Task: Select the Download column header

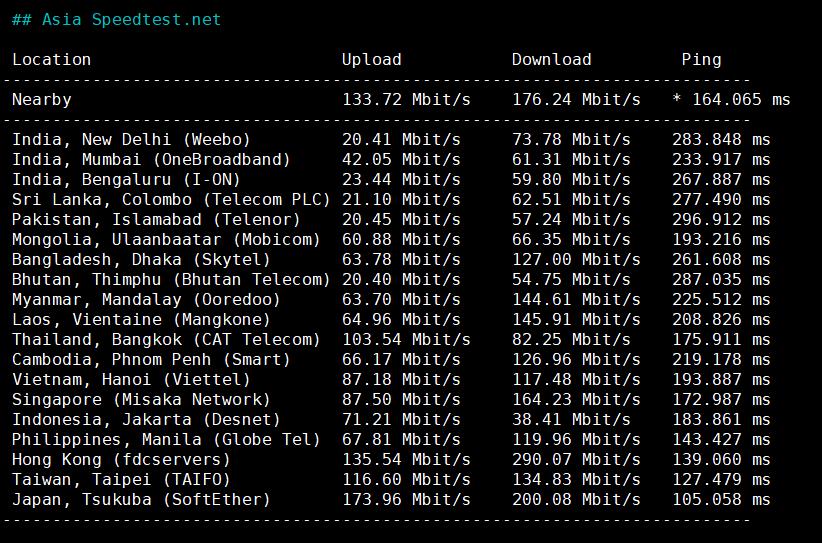Action: click(x=551, y=59)
